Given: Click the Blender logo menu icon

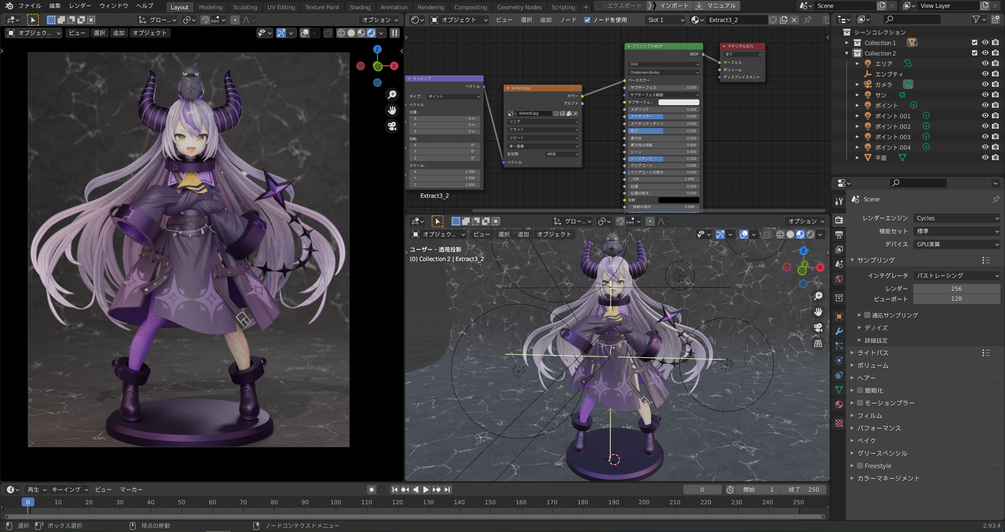Looking at the screenshot, I should point(8,6).
